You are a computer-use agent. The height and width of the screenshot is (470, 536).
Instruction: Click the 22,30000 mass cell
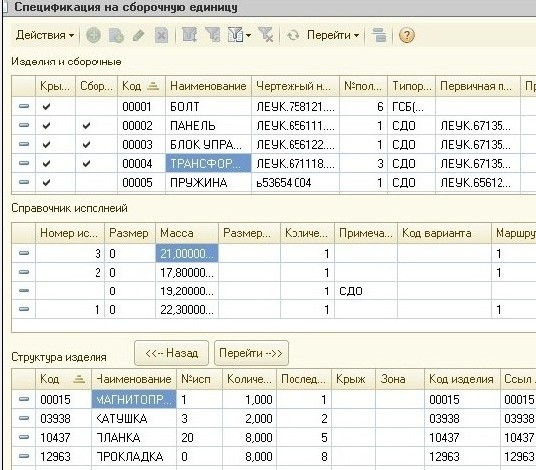(x=187, y=309)
